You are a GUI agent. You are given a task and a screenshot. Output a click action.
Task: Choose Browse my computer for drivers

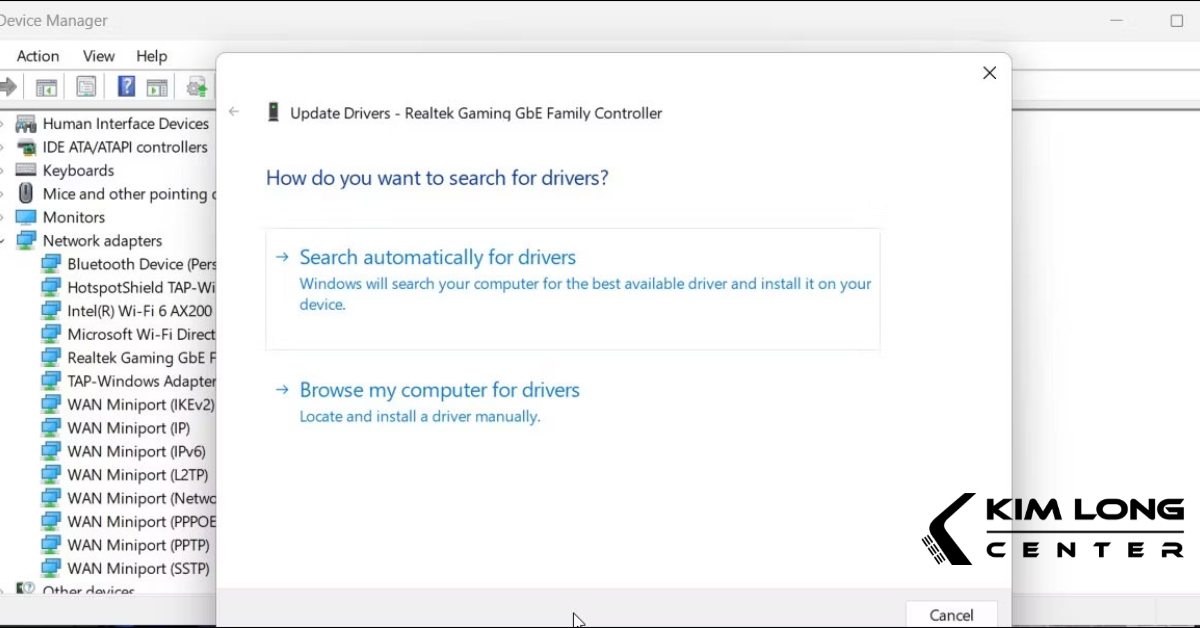440,390
